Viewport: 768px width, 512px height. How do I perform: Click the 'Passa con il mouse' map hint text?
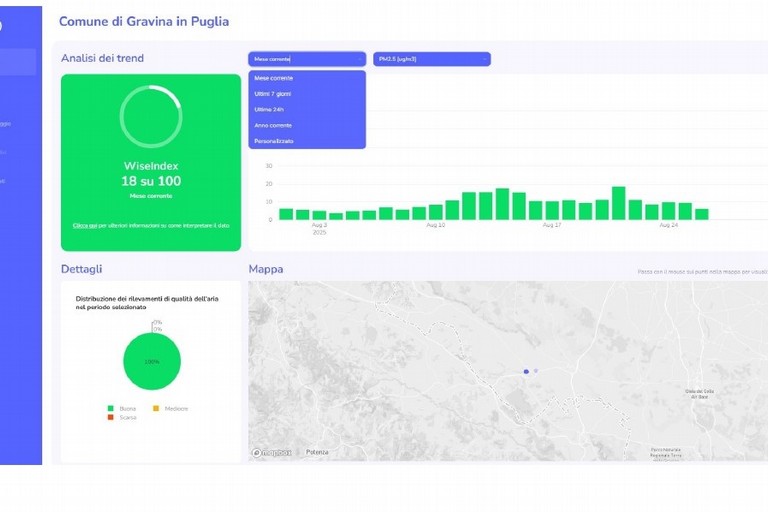click(x=703, y=271)
